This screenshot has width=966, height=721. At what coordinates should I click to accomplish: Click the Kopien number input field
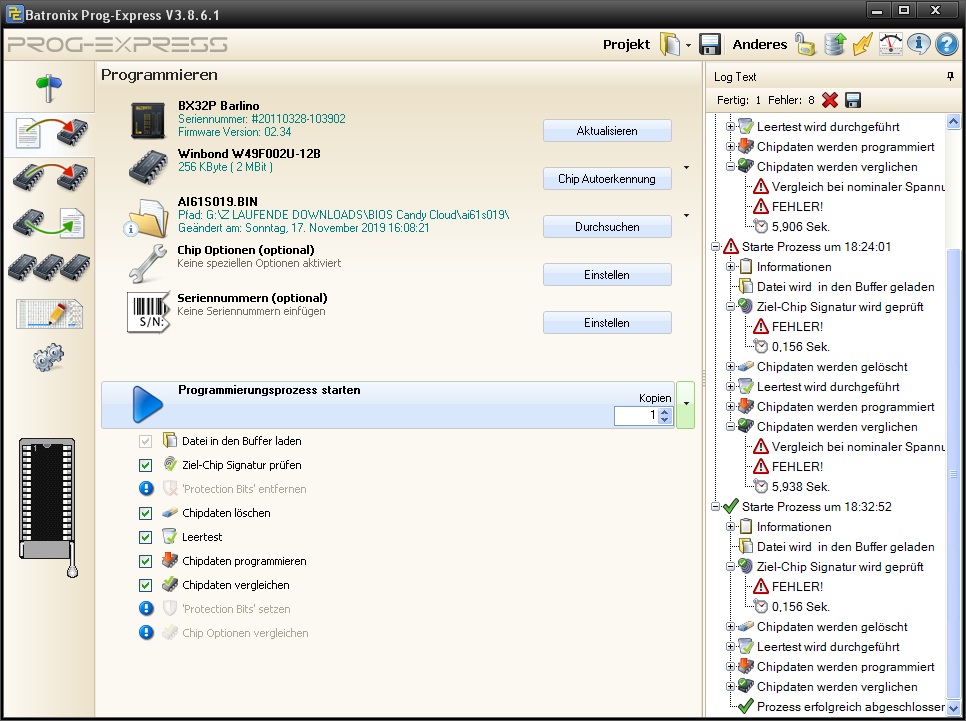[636, 415]
